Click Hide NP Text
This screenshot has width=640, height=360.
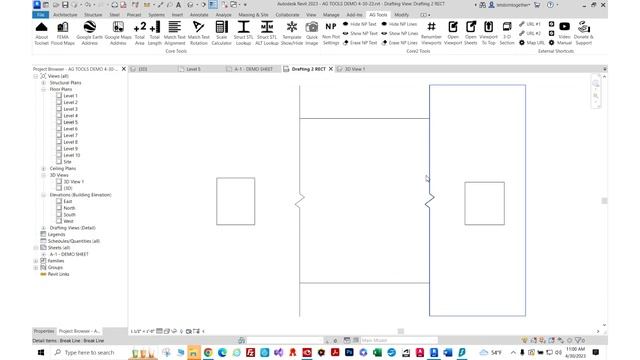tap(360, 24)
